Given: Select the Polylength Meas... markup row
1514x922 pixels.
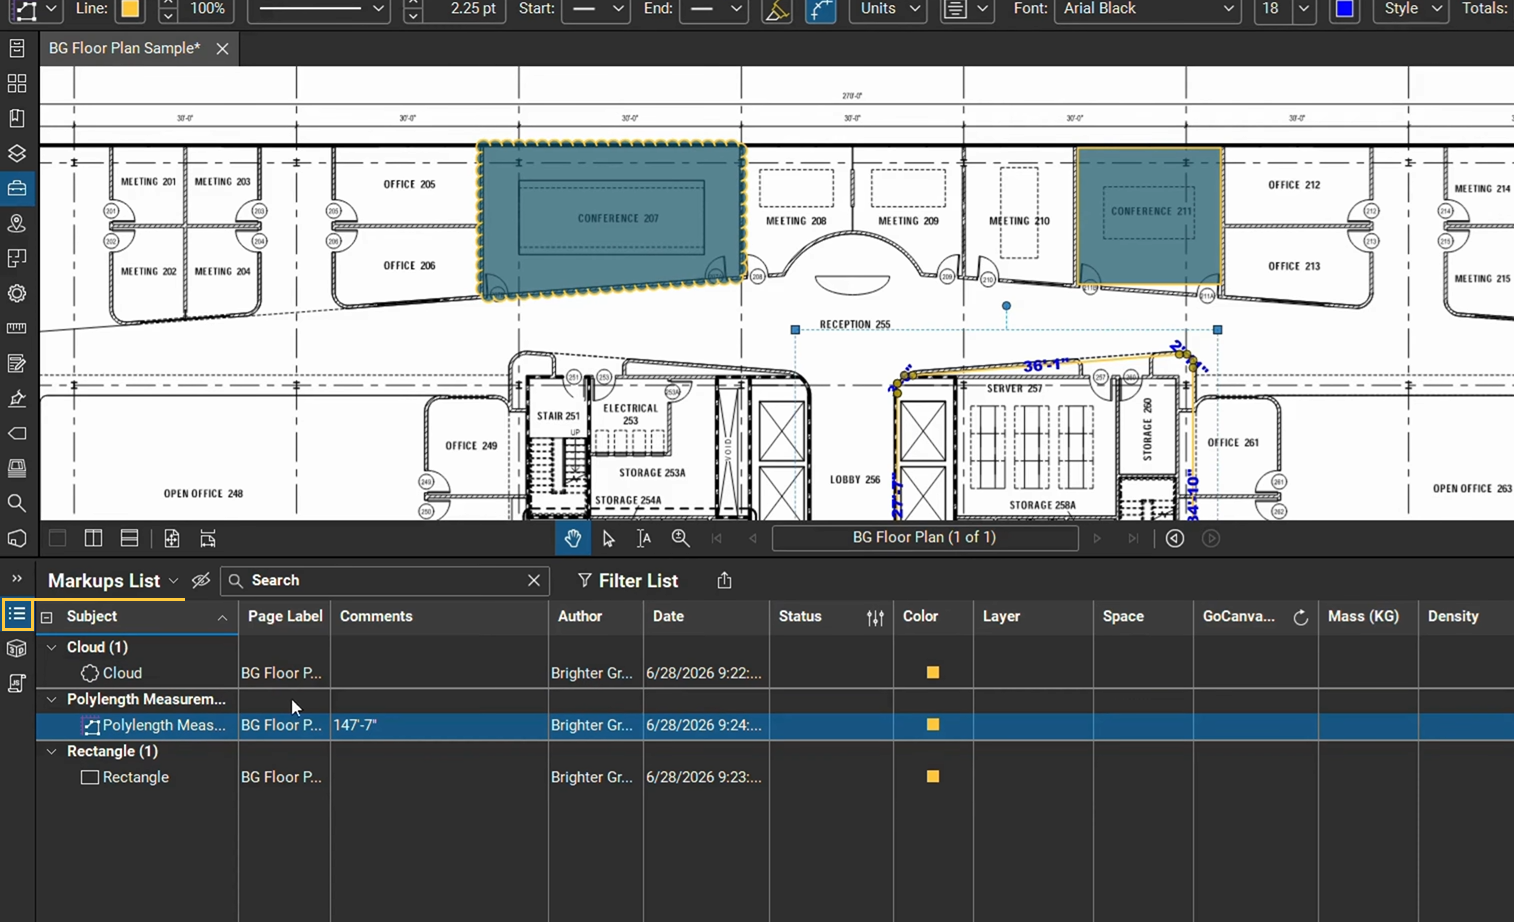Looking at the screenshot, I should click(775, 725).
